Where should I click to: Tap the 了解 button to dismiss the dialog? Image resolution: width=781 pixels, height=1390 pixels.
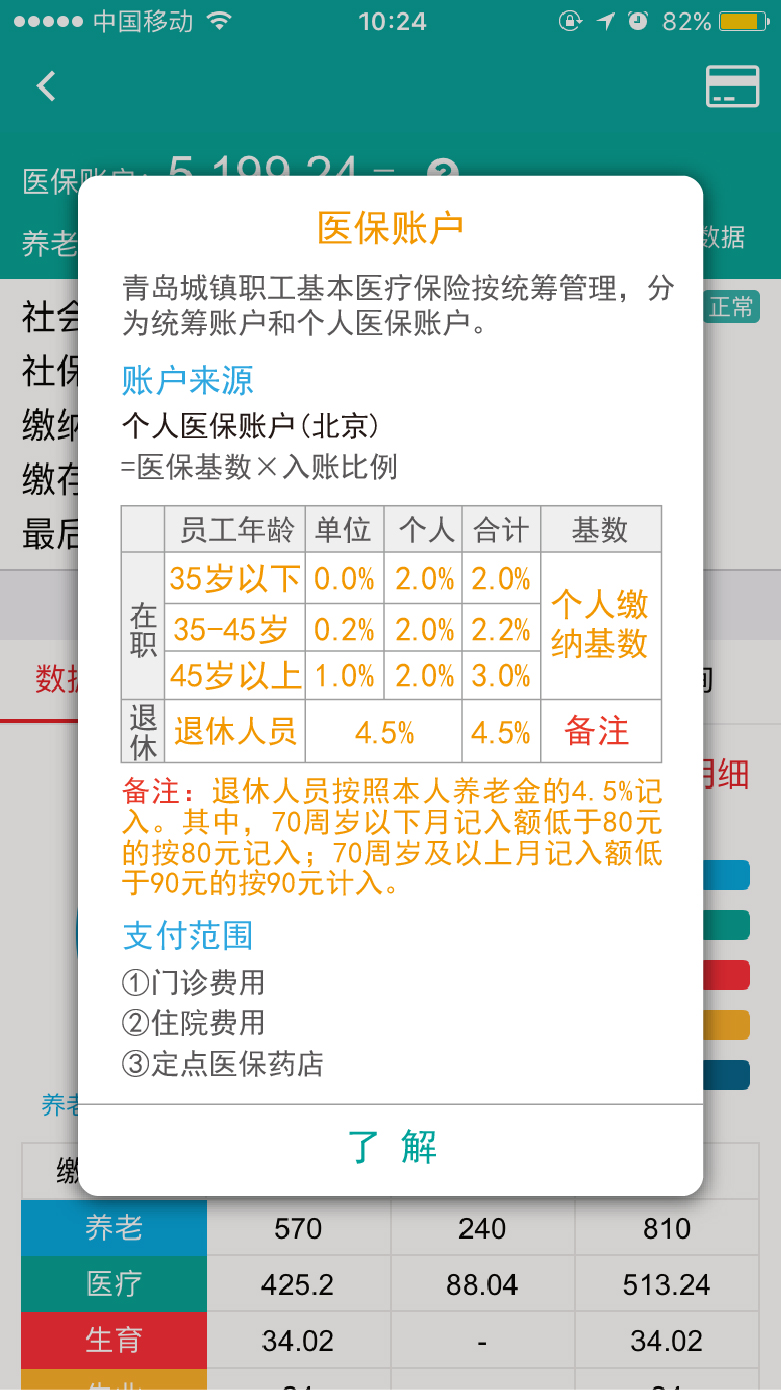pyautogui.click(x=390, y=1148)
